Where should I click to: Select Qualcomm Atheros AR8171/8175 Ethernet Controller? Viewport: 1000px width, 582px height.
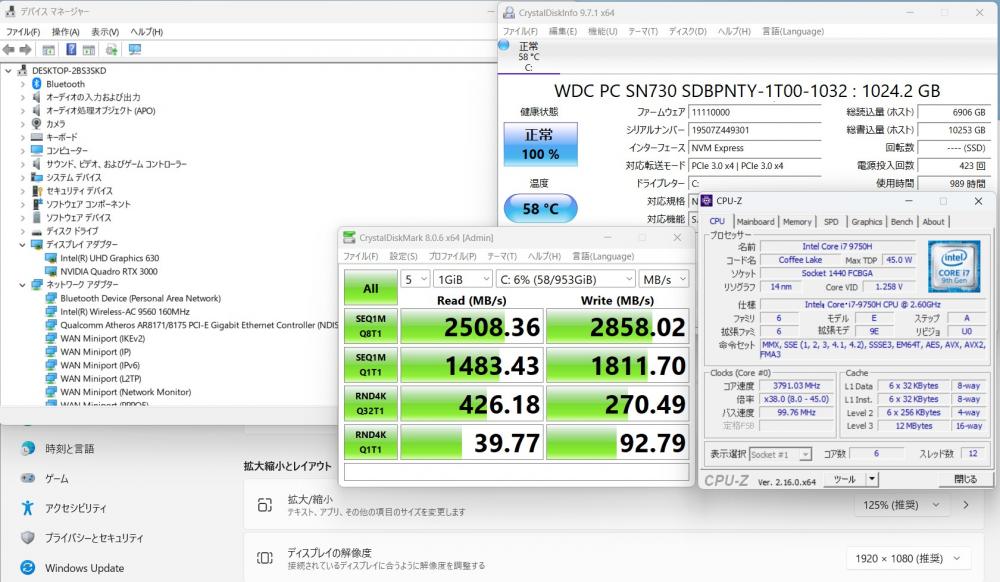[x=200, y=325]
